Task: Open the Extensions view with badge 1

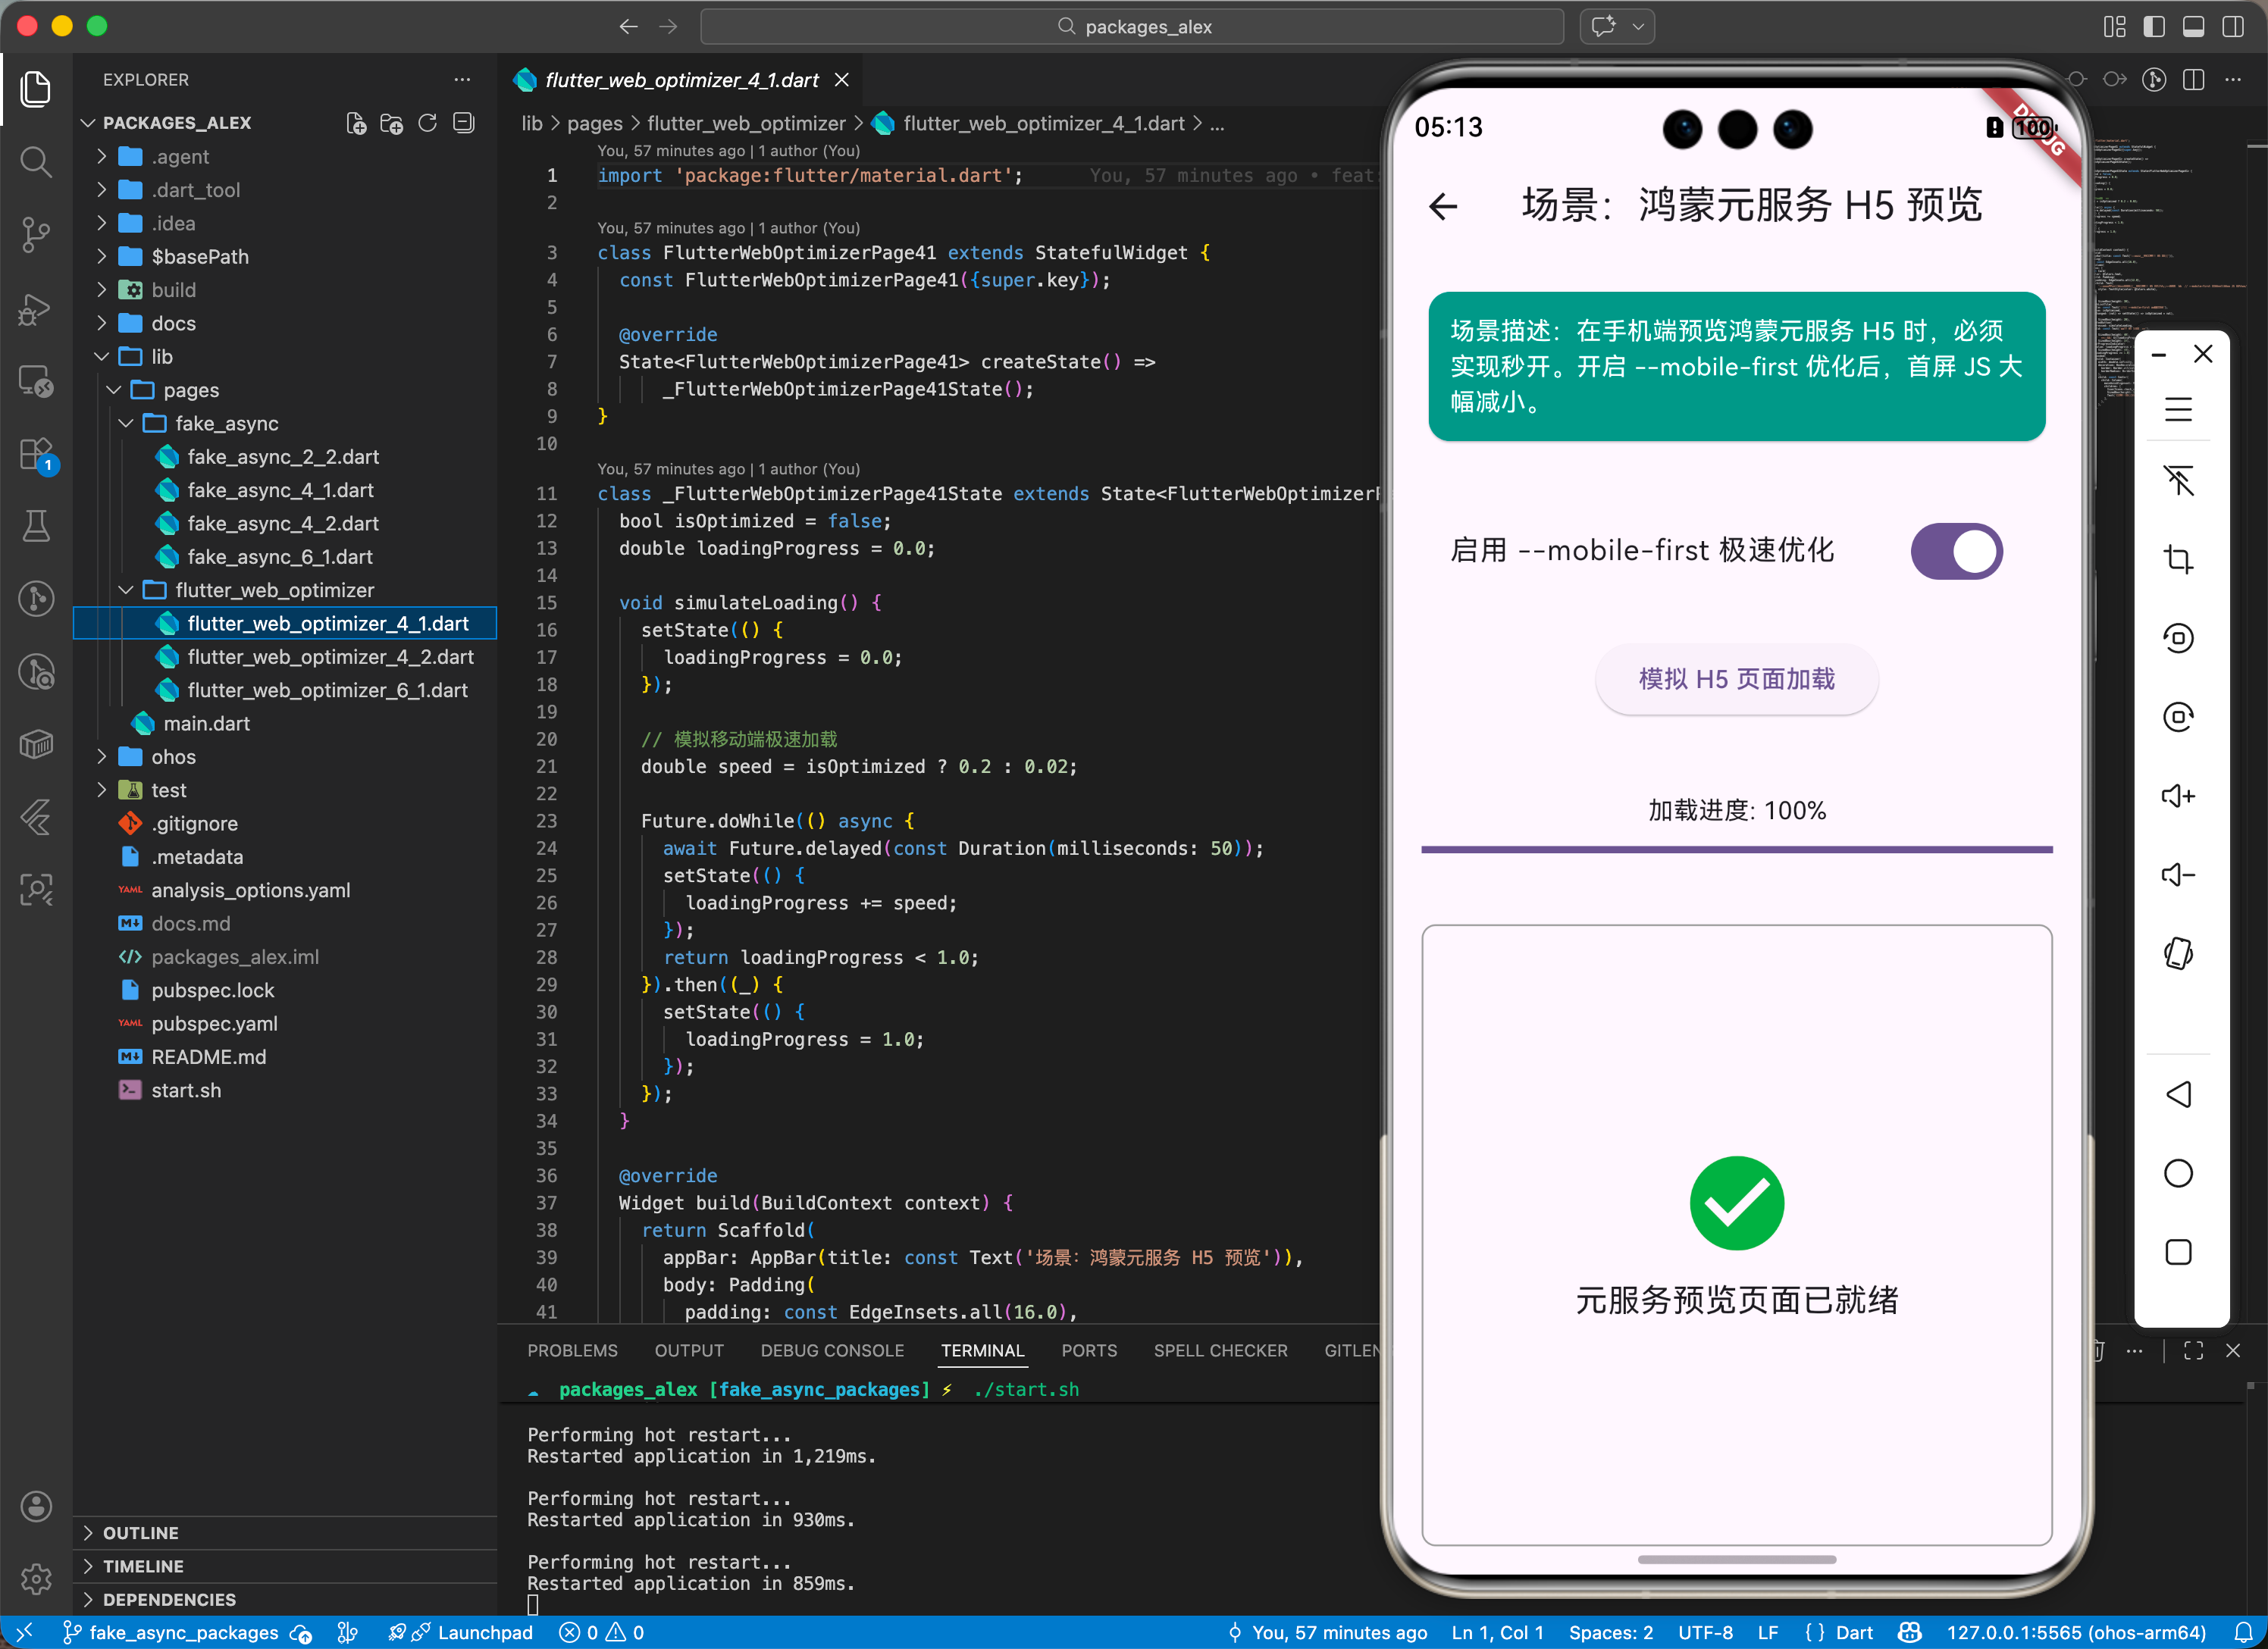Action: pos(36,453)
